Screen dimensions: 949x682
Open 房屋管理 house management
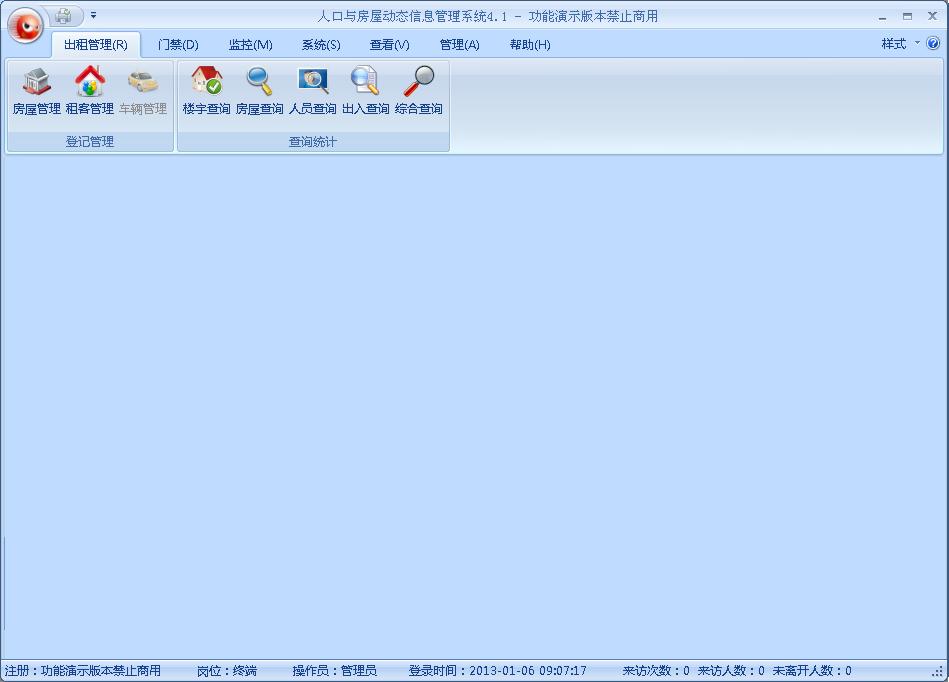pyautogui.click(x=36, y=91)
